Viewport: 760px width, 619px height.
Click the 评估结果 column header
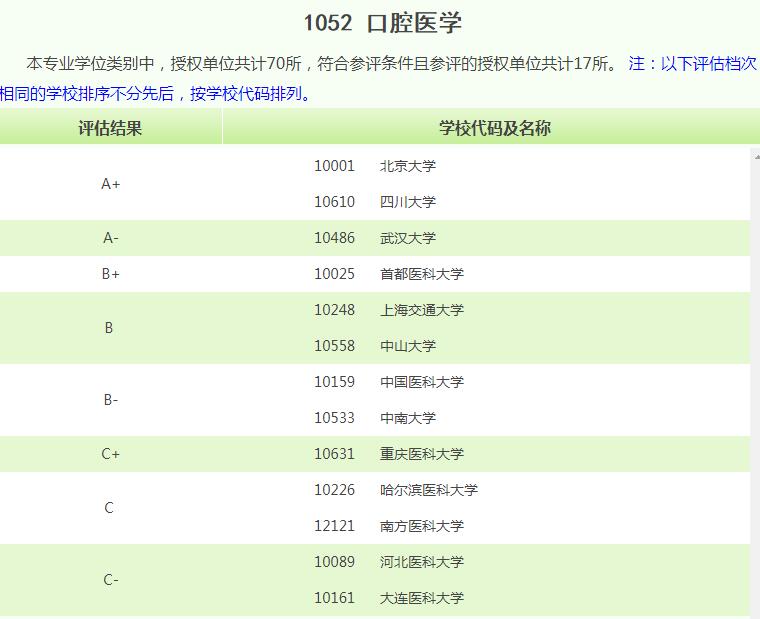pos(110,128)
